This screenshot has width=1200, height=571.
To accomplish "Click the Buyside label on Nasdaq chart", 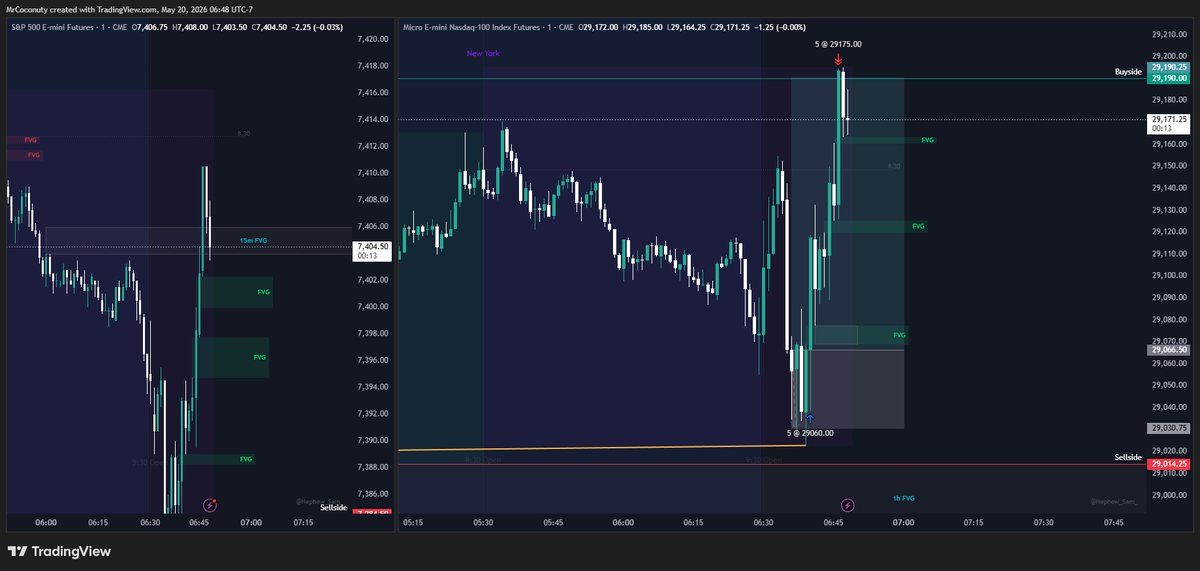I will [1128, 73].
